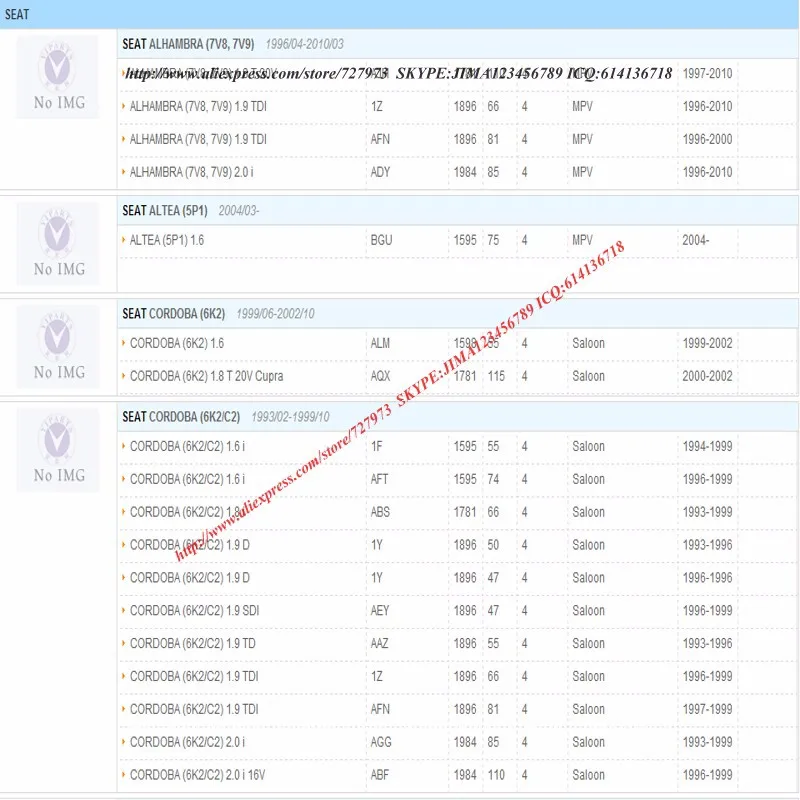Open the CORDOBA (6K2/C2) 2.0 i 16V link
The height and width of the screenshot is (800, 800).
(x=197, y=775)
